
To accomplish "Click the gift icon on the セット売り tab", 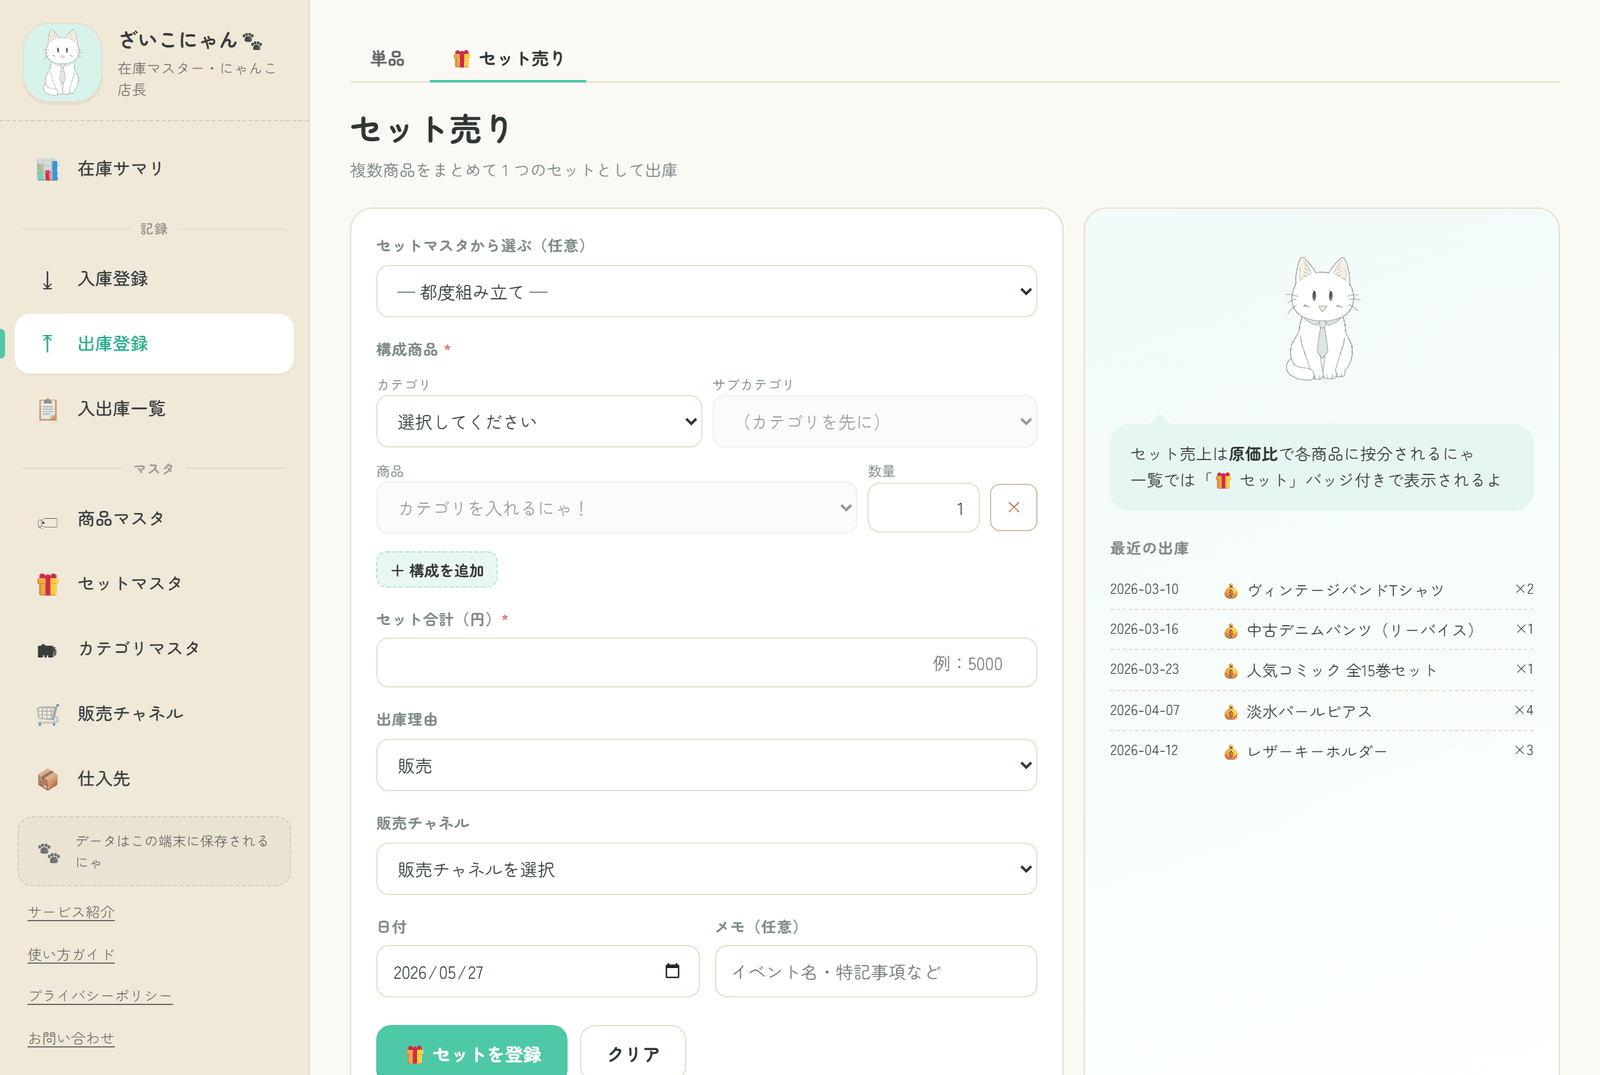I will pos(461,59).
